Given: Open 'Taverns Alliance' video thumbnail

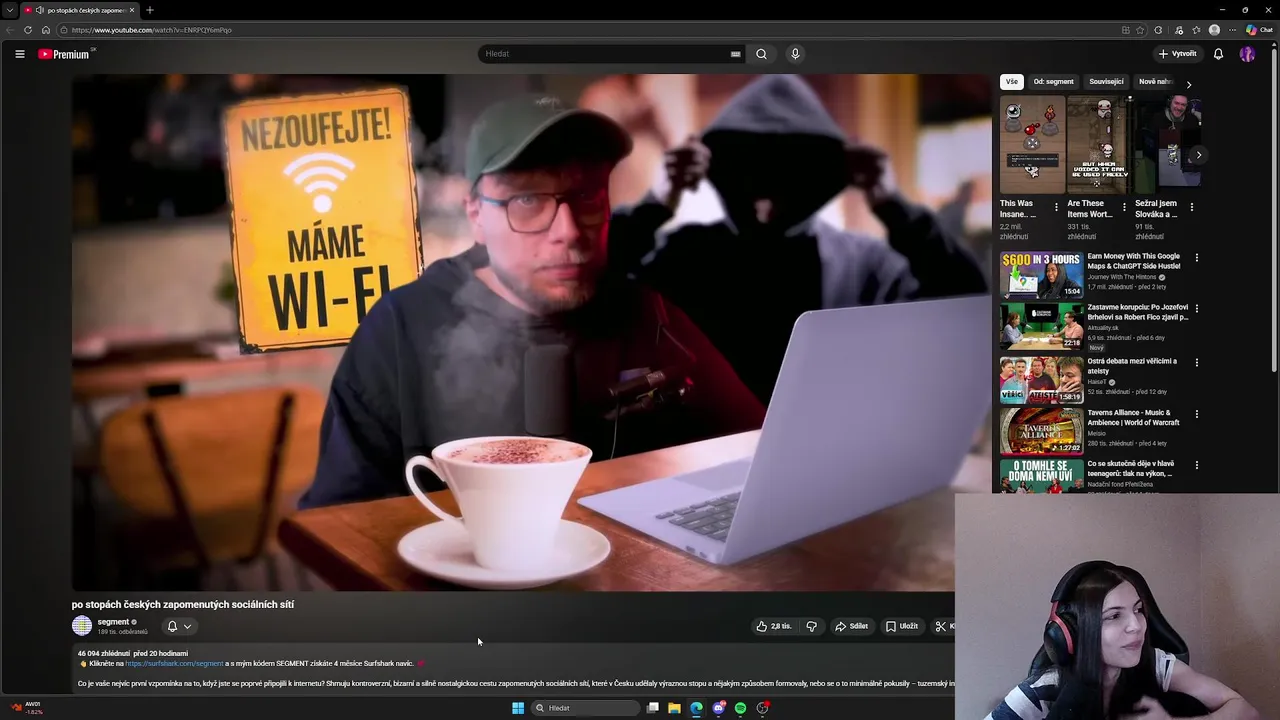Looking at the screenshot, I should click(x=1041, y=431).
